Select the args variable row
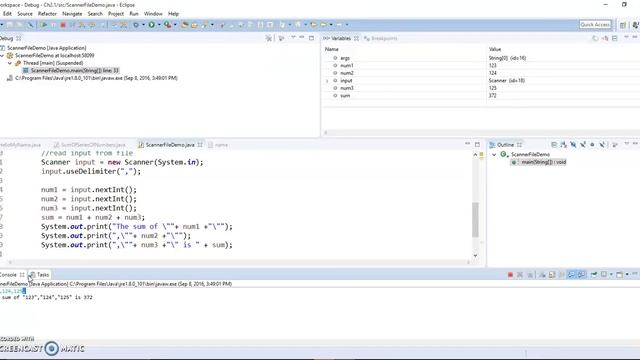Image resolution: width=640 pixels, height=360 pixels. pos(481,58)
